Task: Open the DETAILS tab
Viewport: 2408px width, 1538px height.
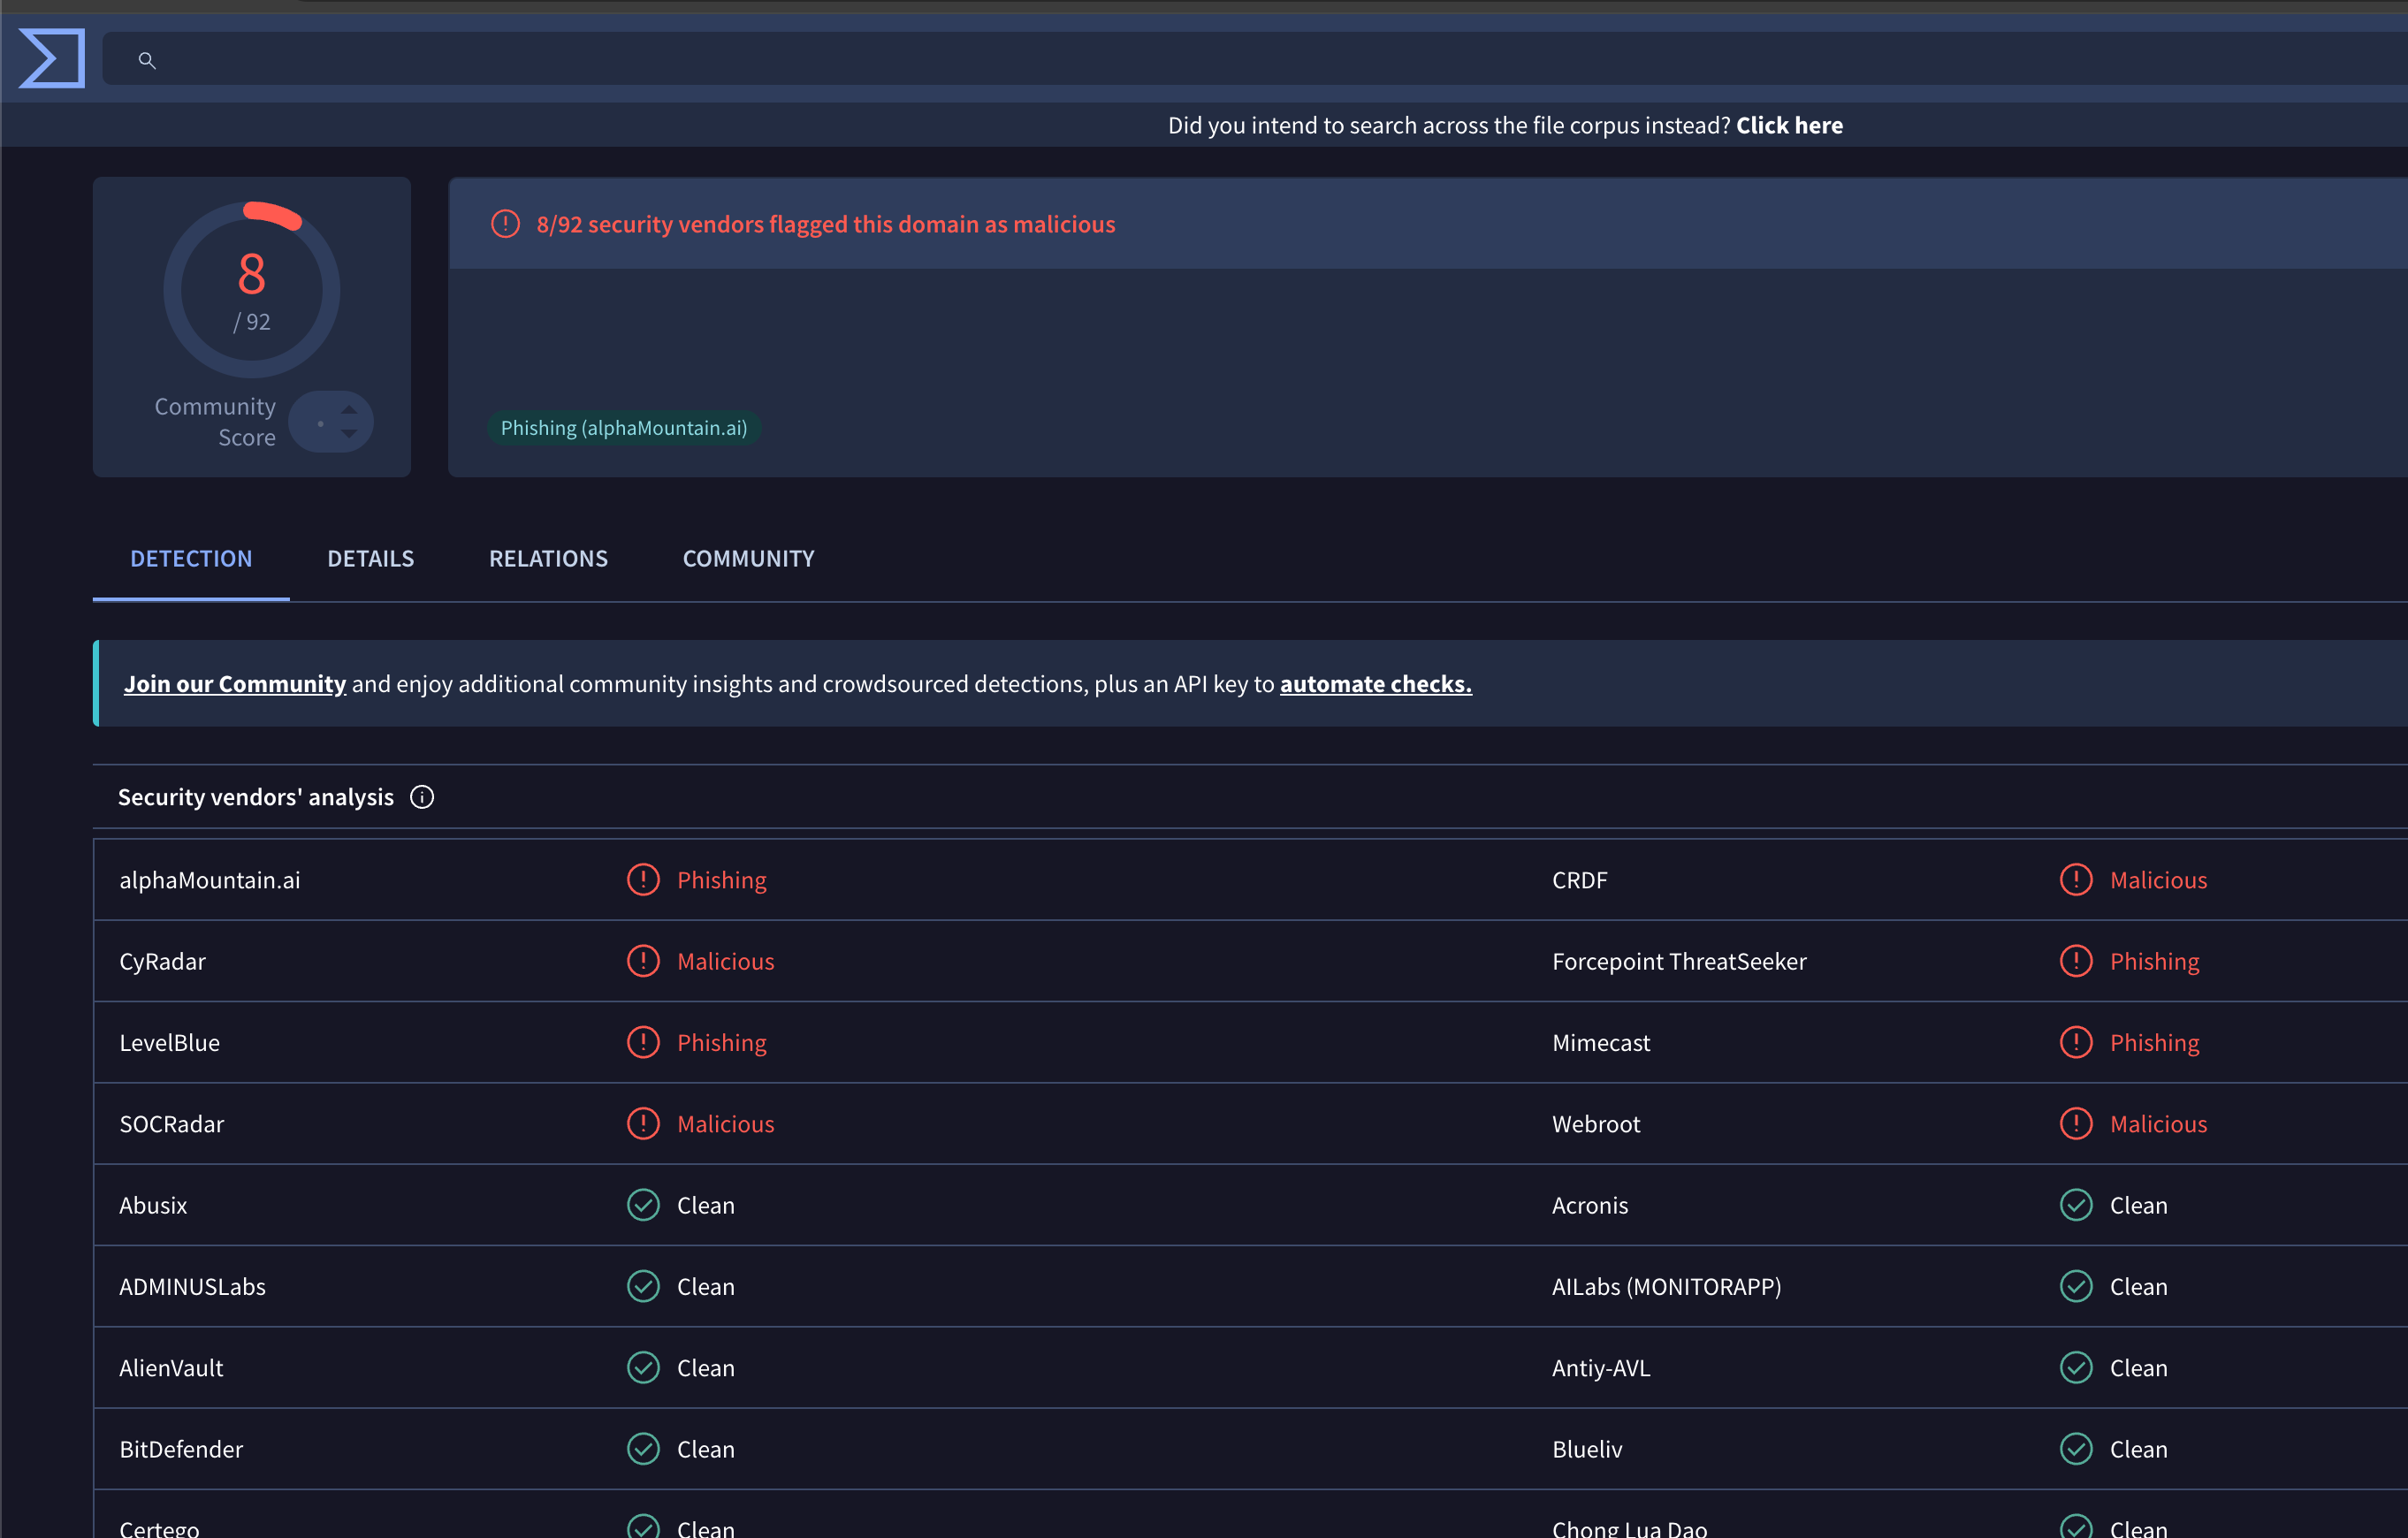Action: pos(370,558)
